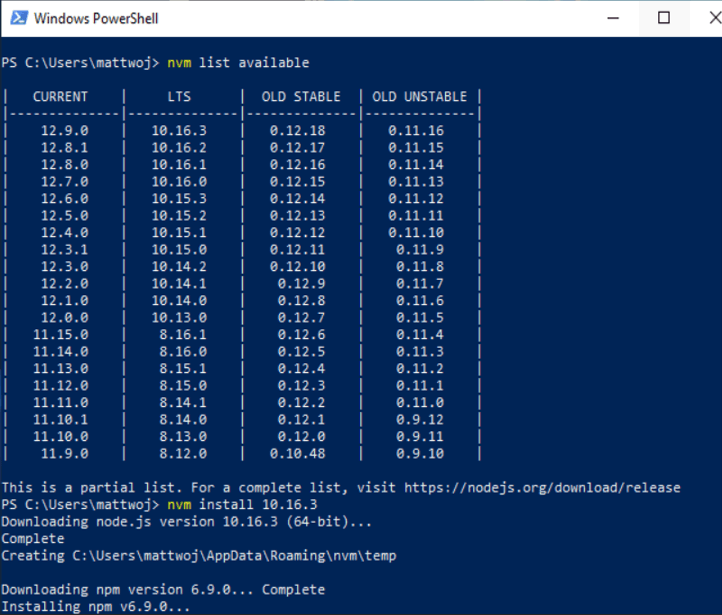Select old unstable version 0.11.12
The image size is (722, 615).
coord(416,199)
